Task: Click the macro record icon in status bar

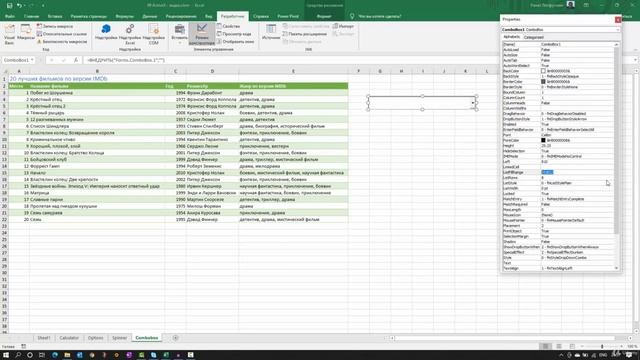Action: tap(23, 347)
